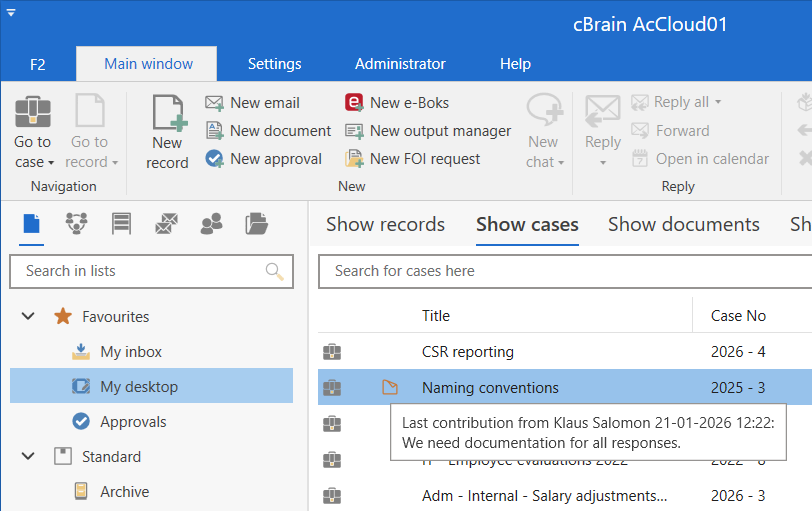Click the Forward envelope icon

640,130
